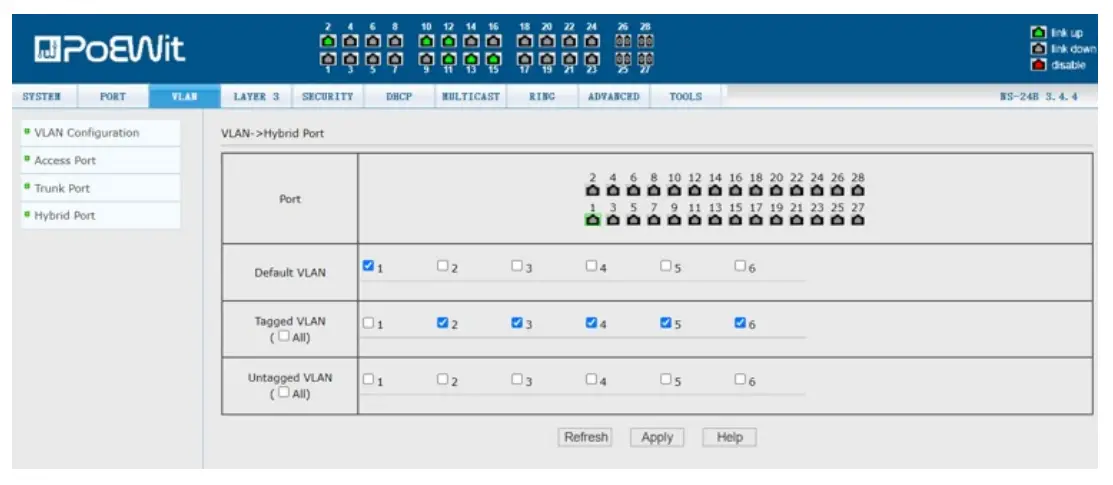The height and width of the screenshot is (485, 1113).
Task: Go to VLAN Configuration sidebar item
Action: pyautogui.click(x=86, y=132)
